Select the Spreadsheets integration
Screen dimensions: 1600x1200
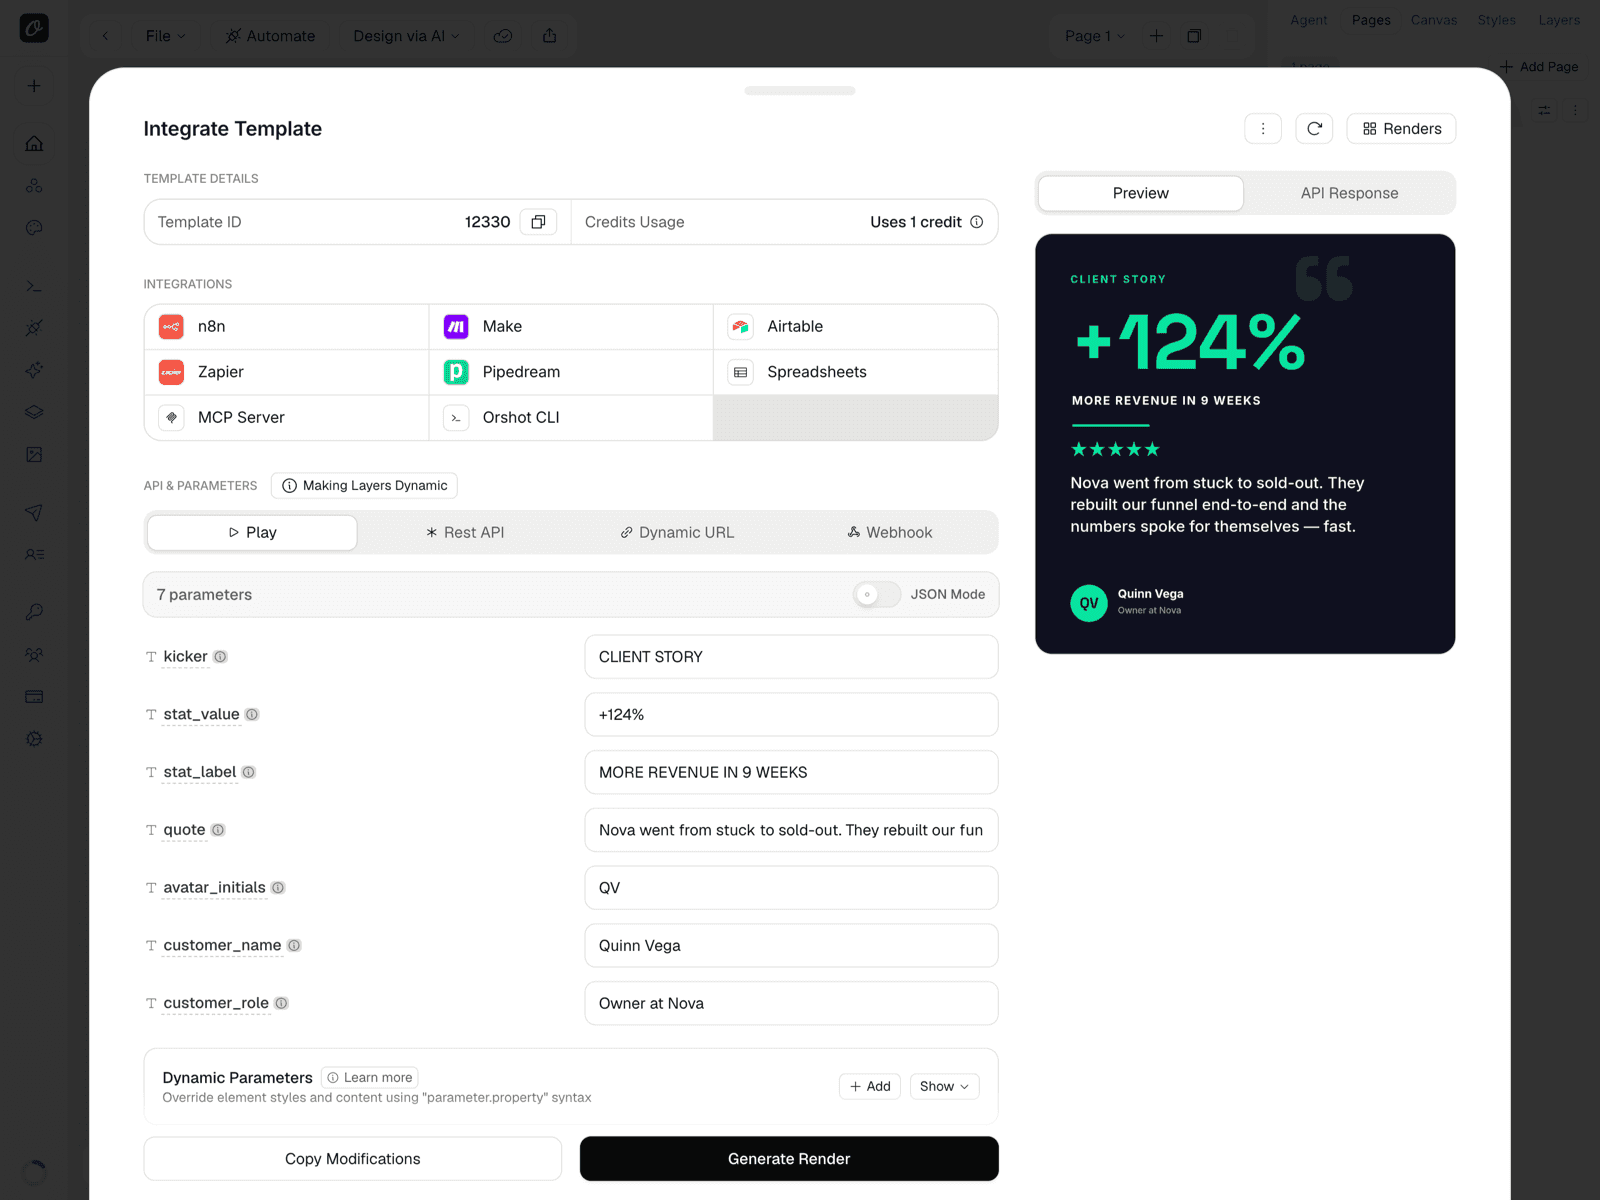point(856,372)
